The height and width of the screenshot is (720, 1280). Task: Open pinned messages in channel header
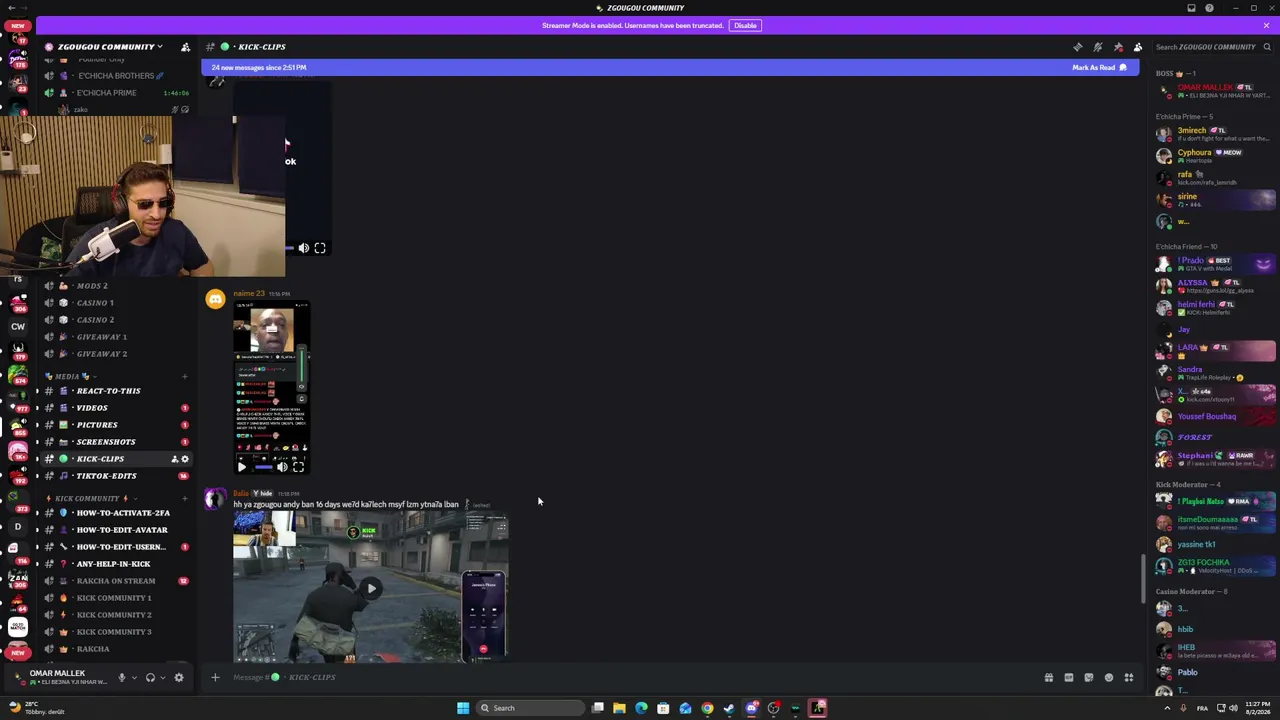(x=1118, y=47)
